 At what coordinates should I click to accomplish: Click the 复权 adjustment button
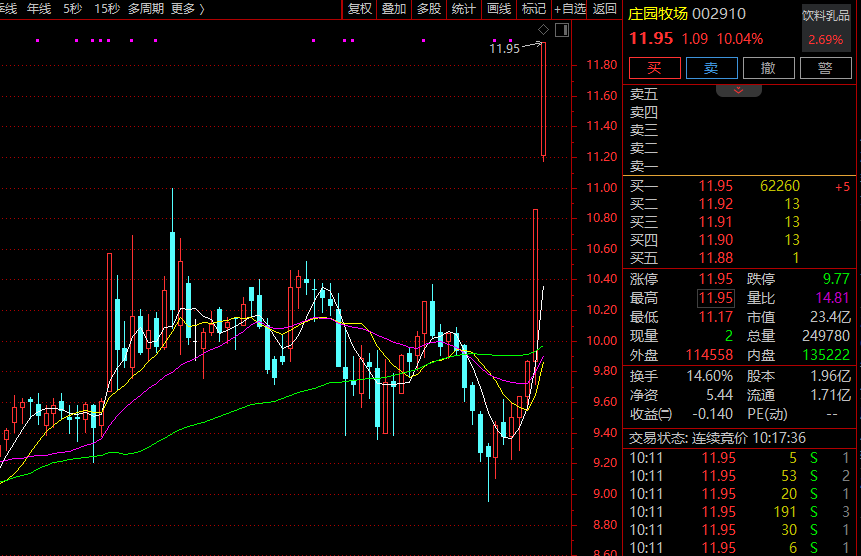pyautogui.click(x=359, y=9)
